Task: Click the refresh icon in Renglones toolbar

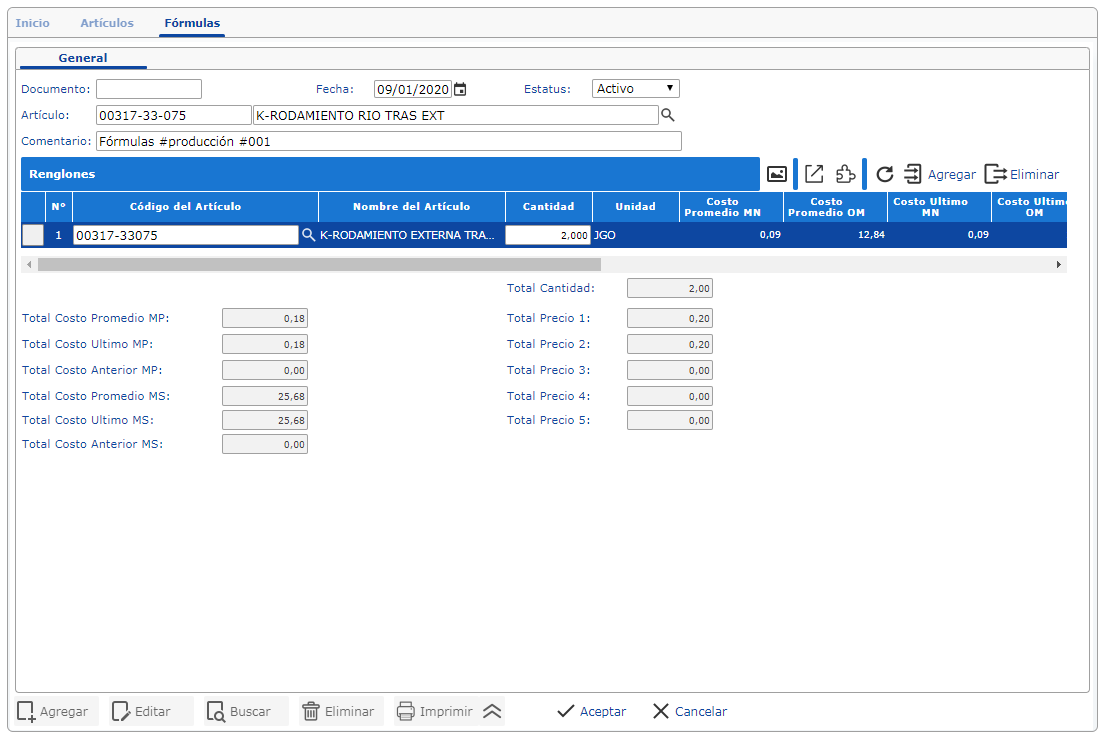Action: pos(884,174)
